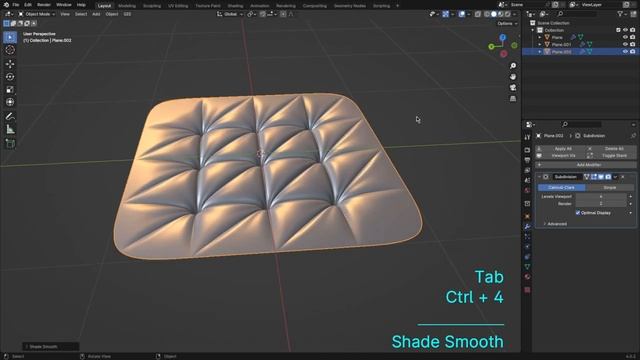Image resolution: width=640 pixels, height=360 pixels.
Task: Open the Render properties tab
Action: (x=527, y=150)
